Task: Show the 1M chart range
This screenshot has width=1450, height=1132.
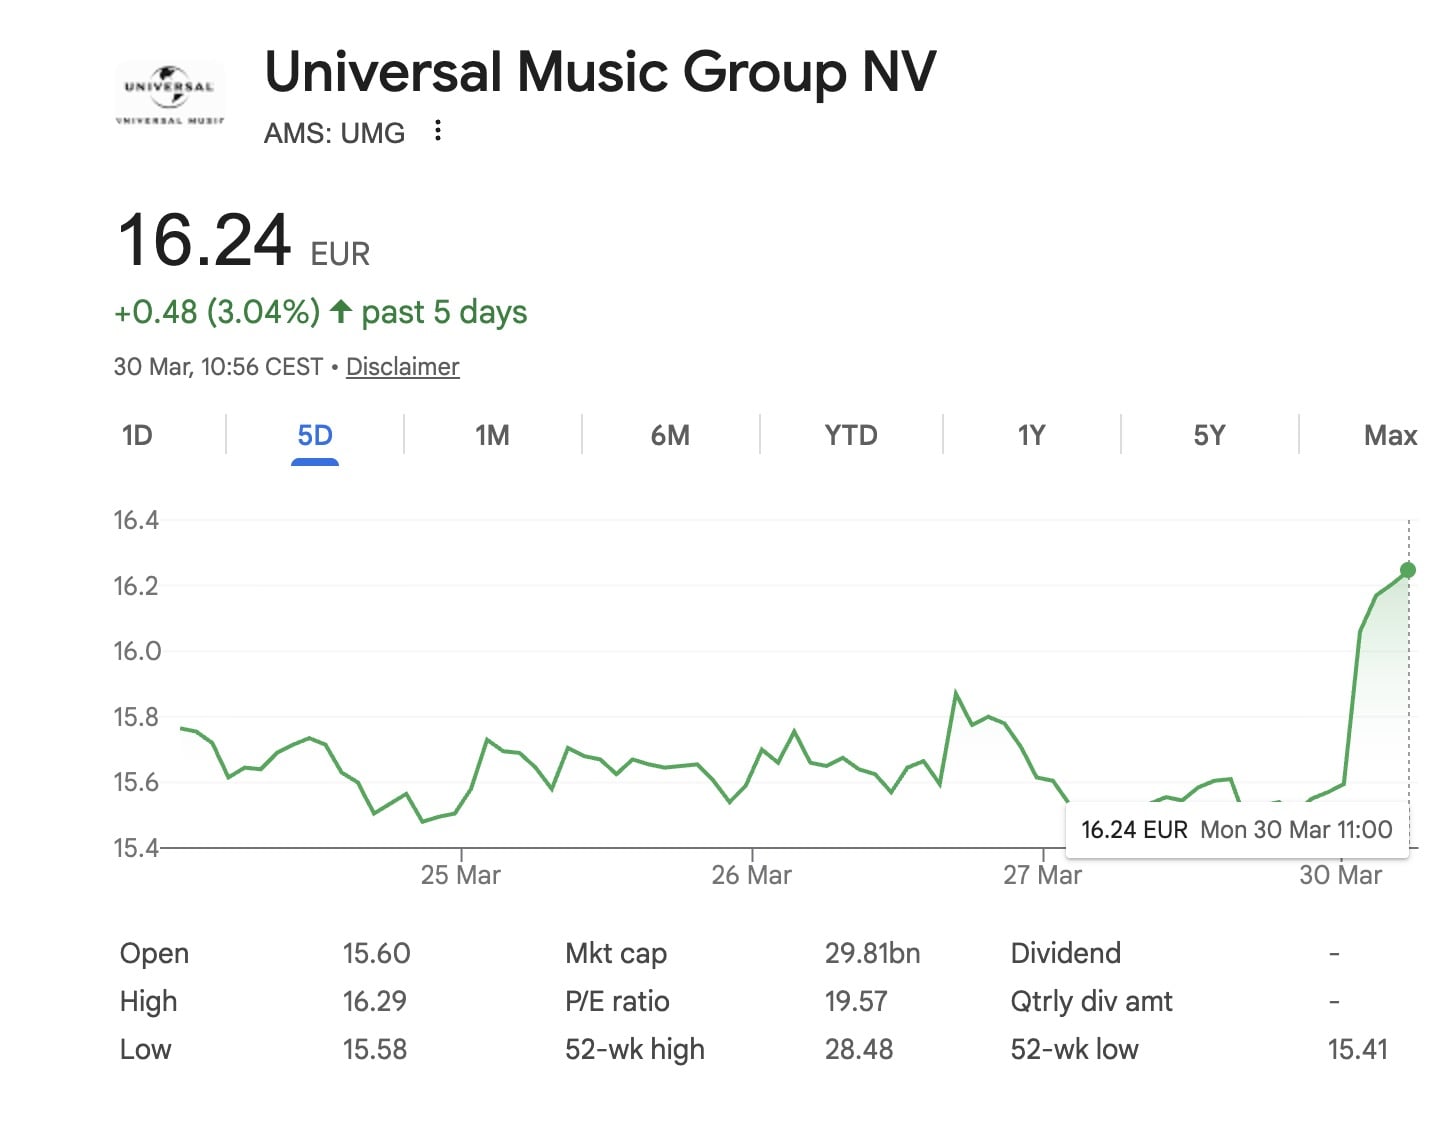Action: 492,436
